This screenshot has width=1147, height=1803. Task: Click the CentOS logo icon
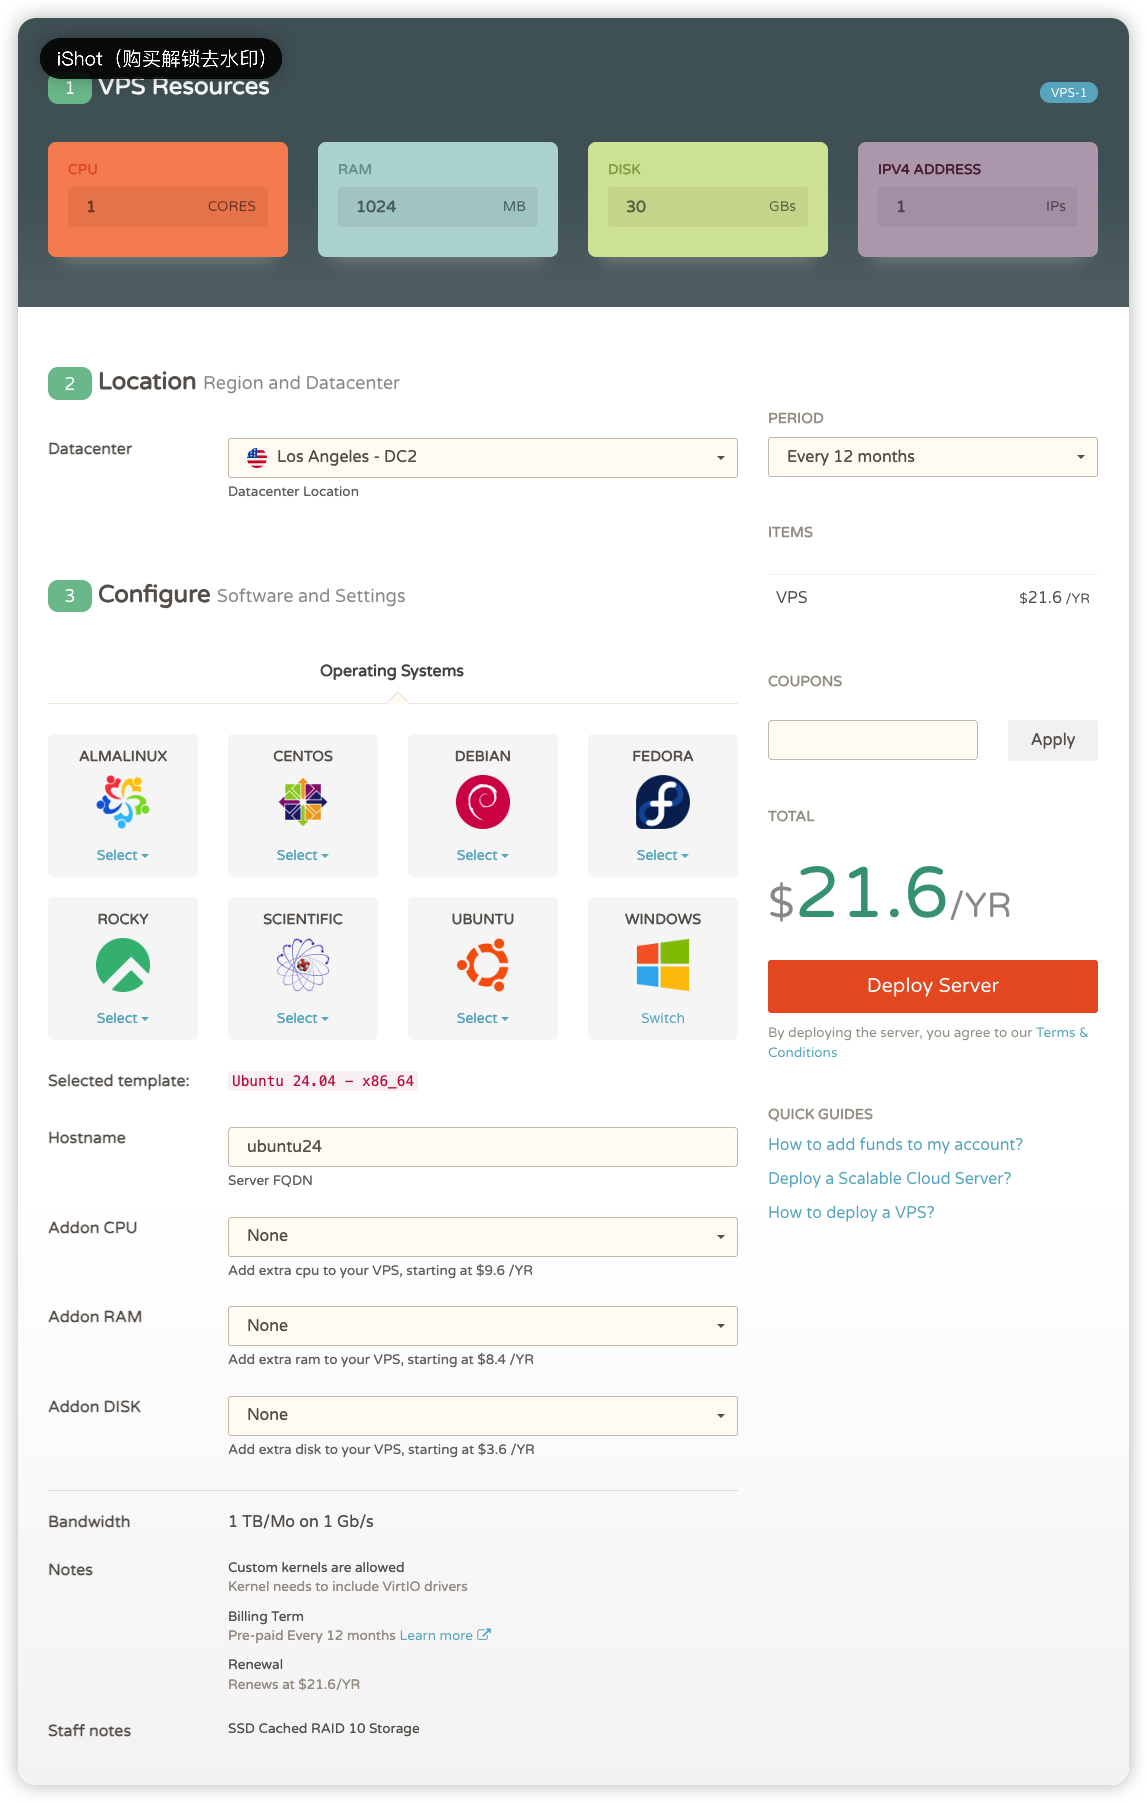point(303,802)
